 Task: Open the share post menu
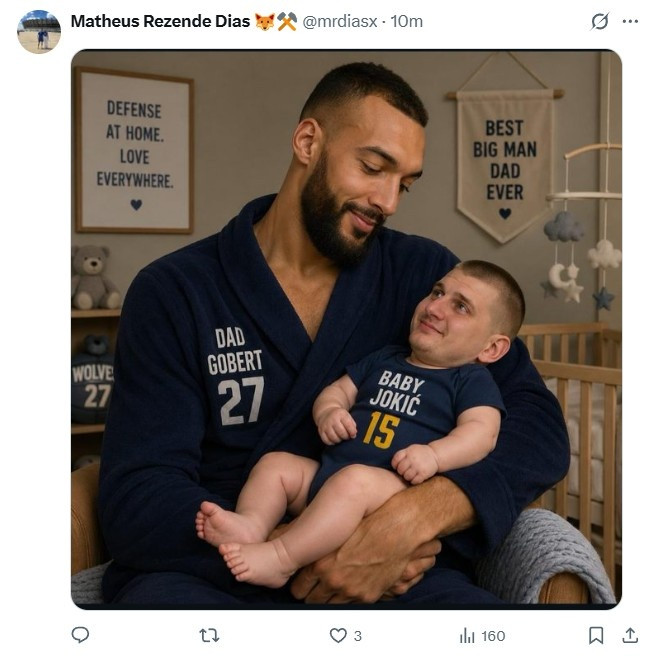(x=630, y=635)
